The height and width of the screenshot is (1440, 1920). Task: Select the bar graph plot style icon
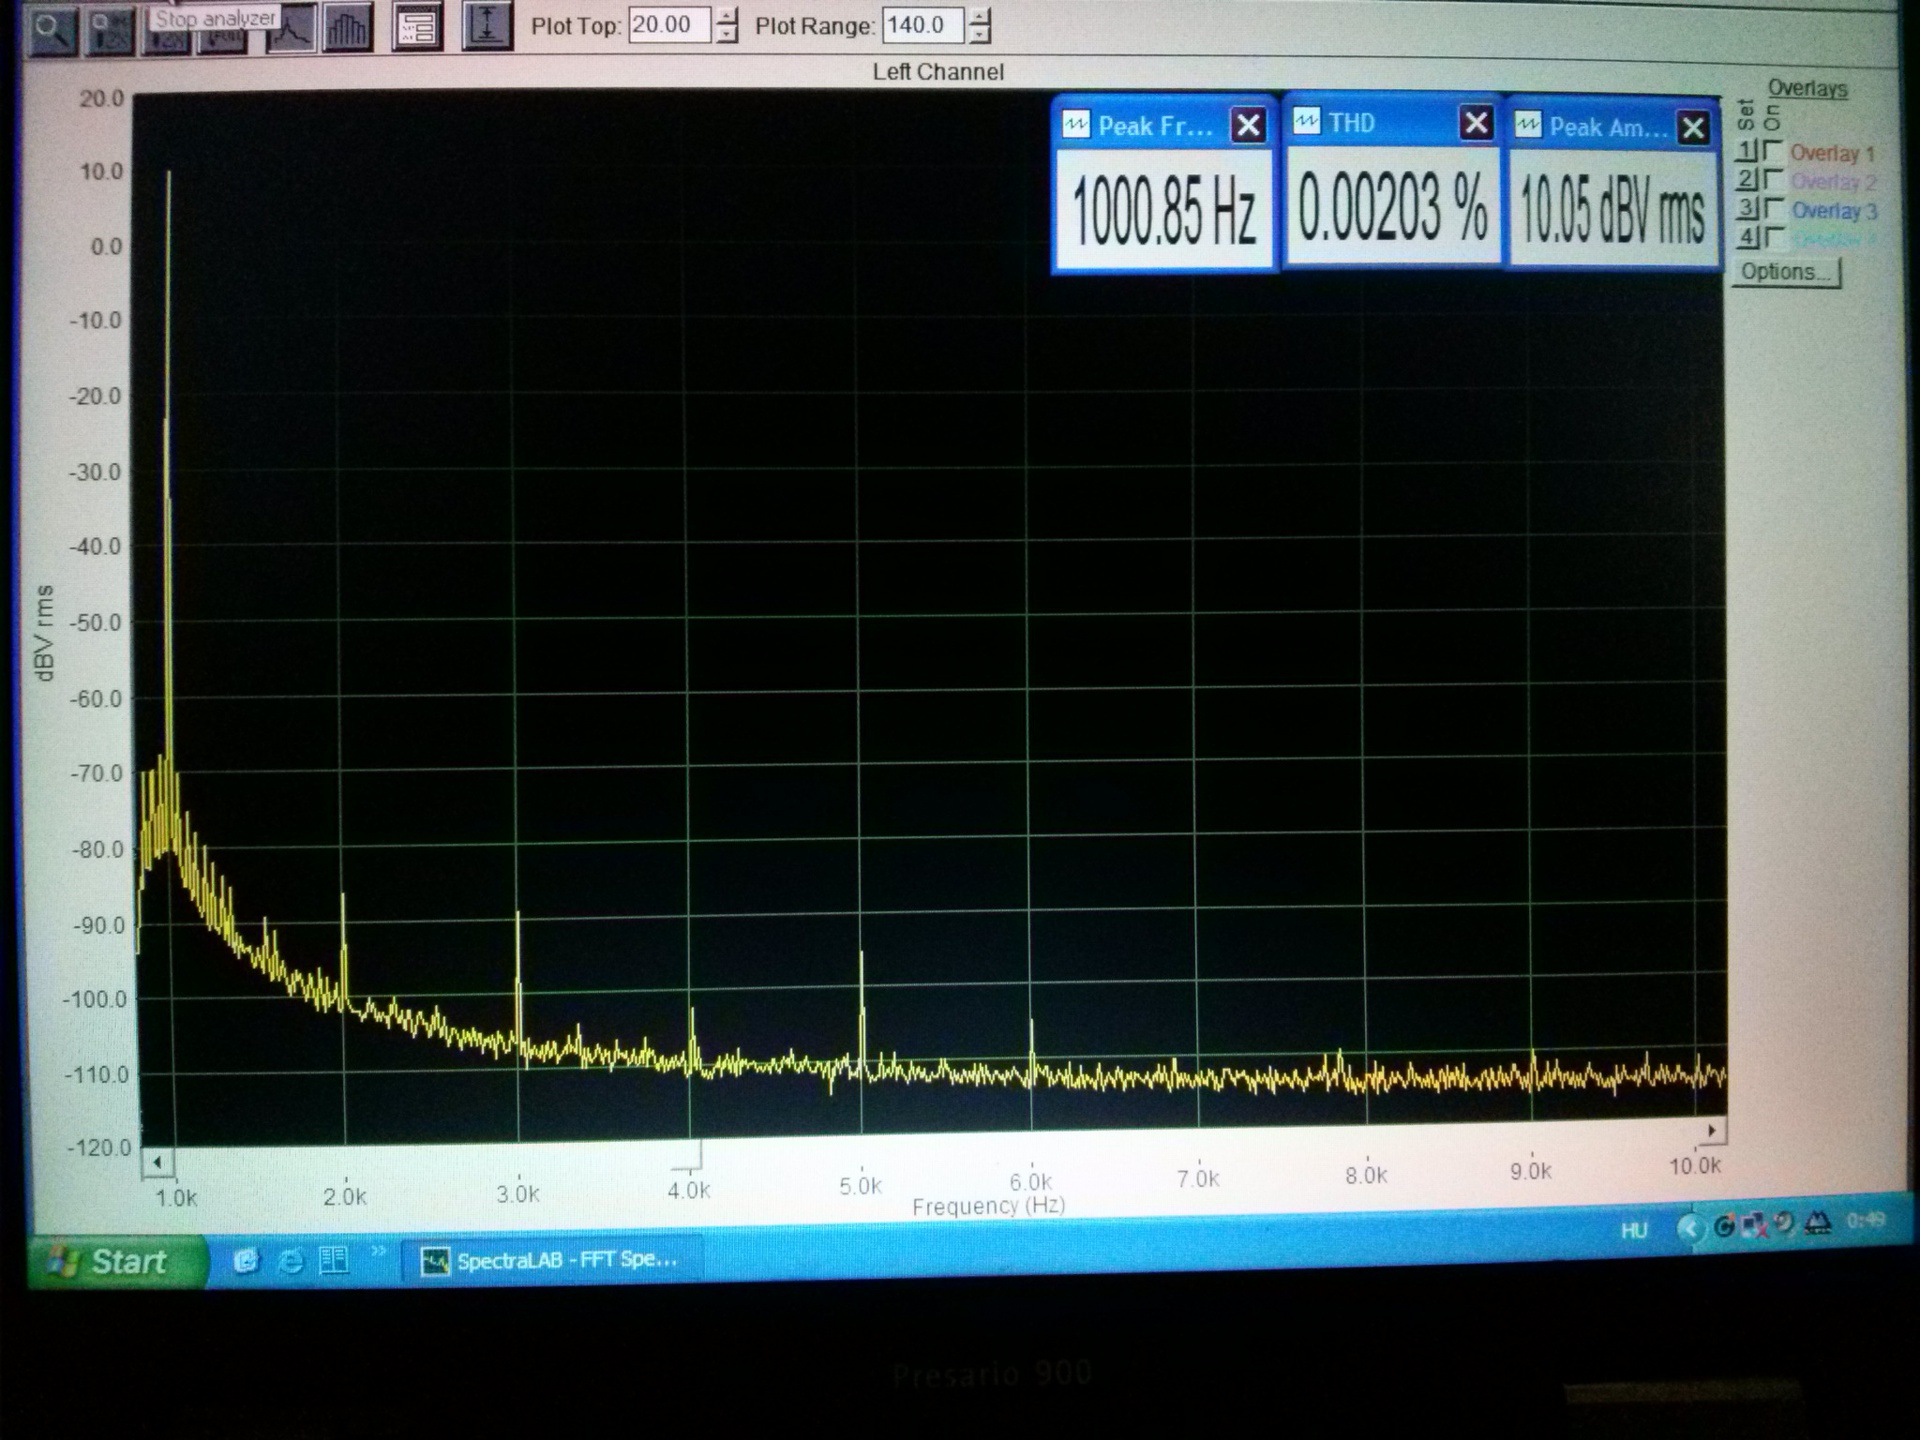pos(347,29)
